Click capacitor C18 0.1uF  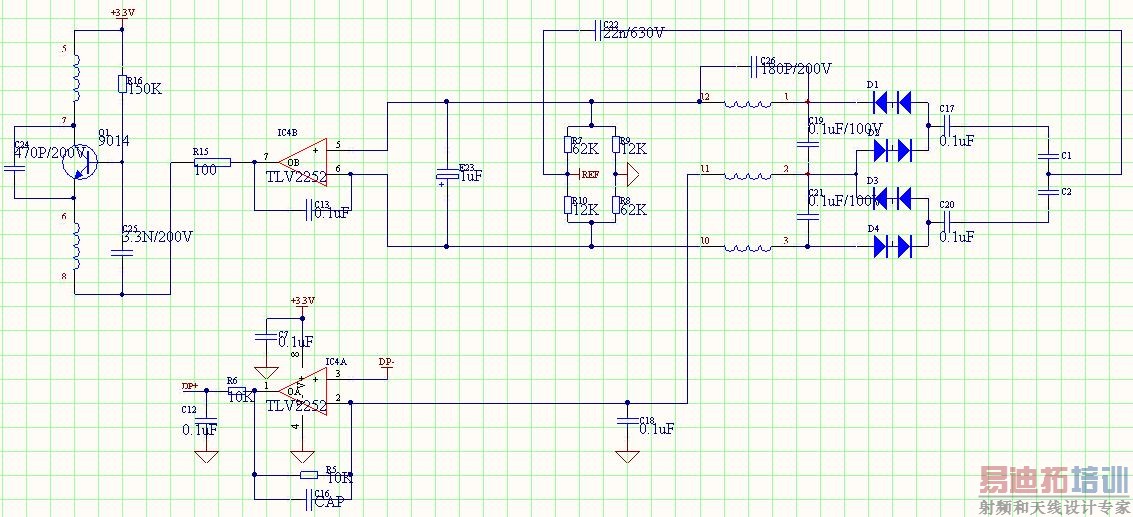(627, 422)
